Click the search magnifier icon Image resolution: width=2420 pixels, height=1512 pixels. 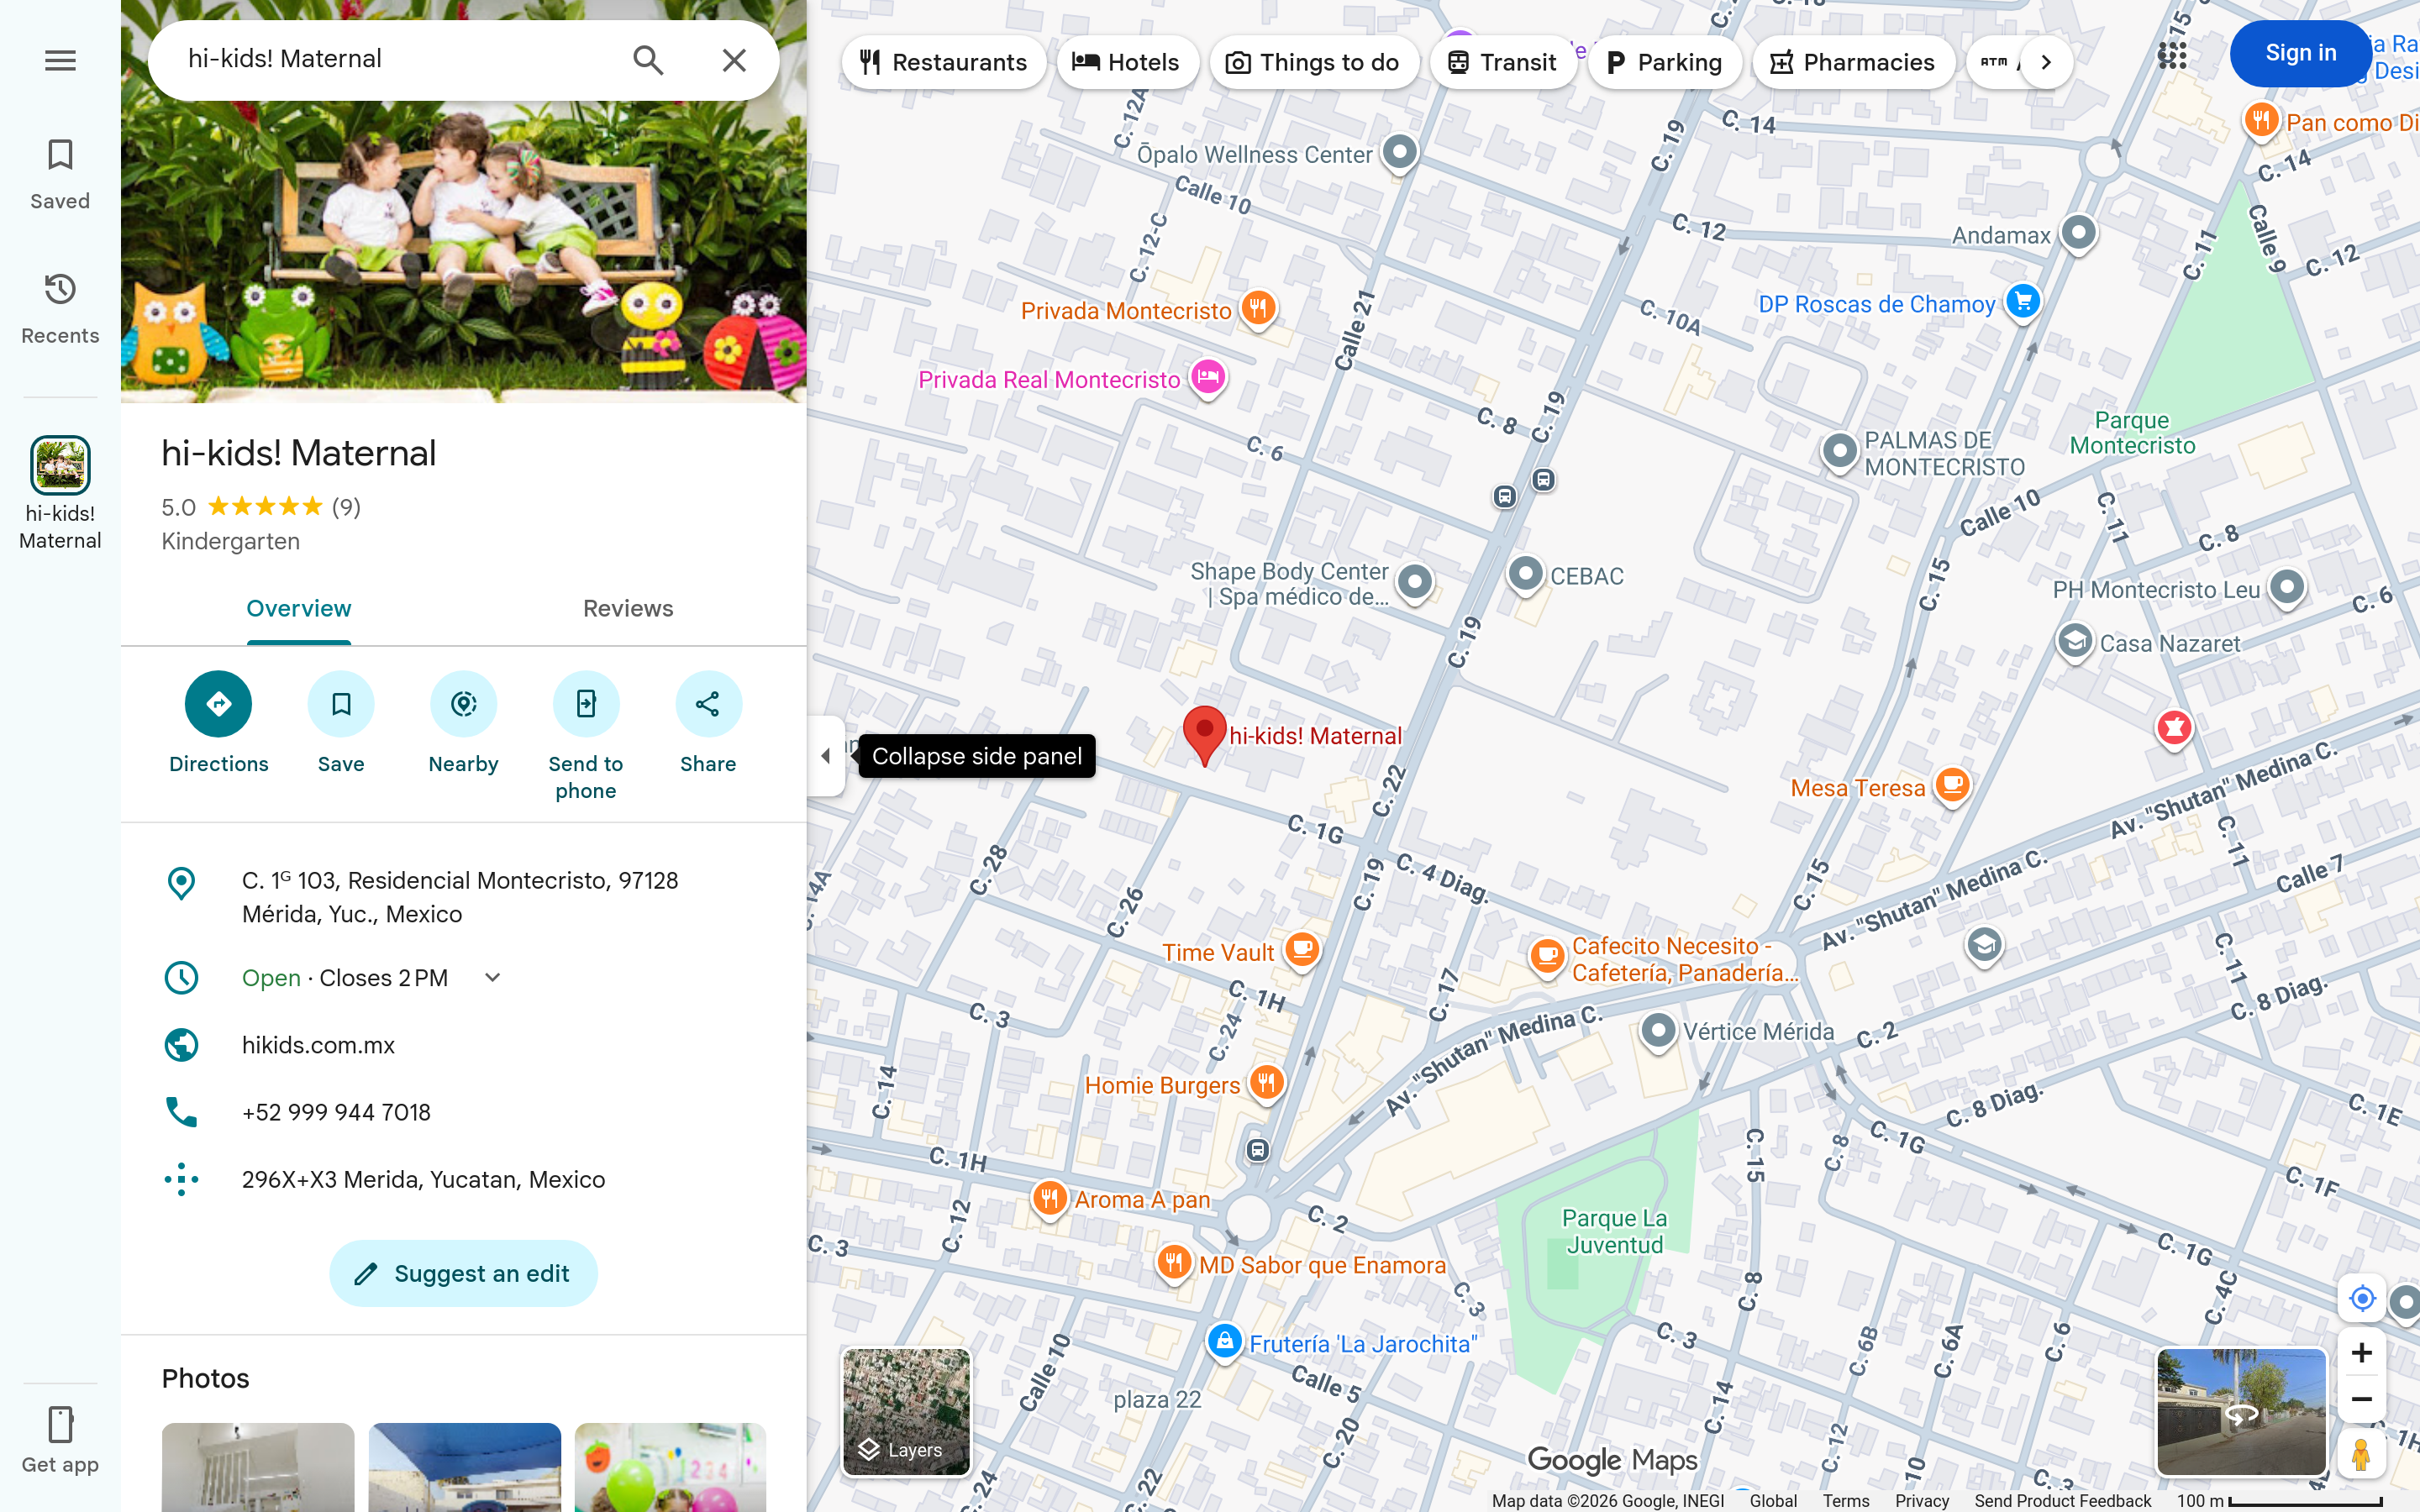648,60
